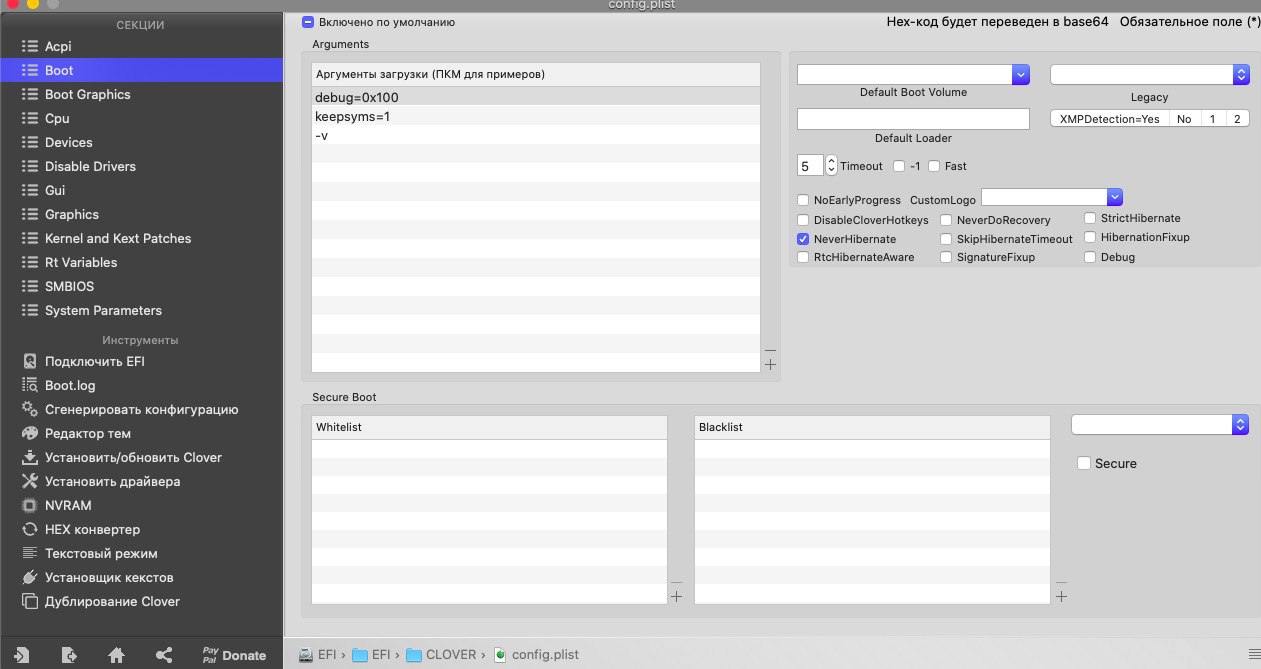Click the Timeout value field
The width and height of the screenshot is (1261, 669).
click(x=810, y=166)
